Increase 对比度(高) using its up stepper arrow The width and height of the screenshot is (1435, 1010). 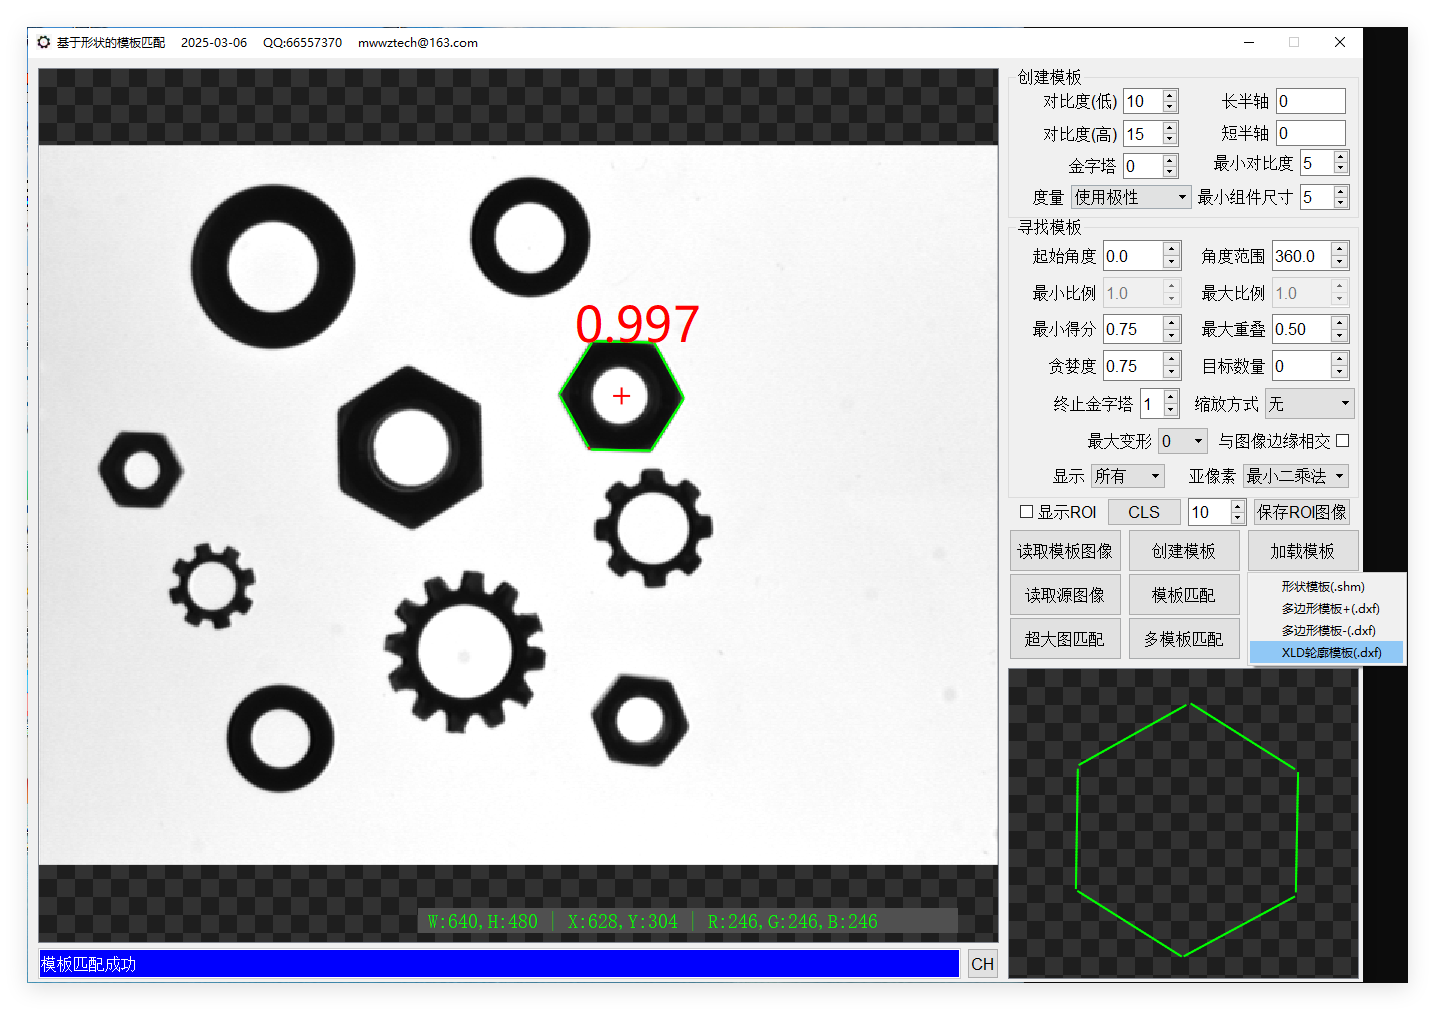point(1171,127)
